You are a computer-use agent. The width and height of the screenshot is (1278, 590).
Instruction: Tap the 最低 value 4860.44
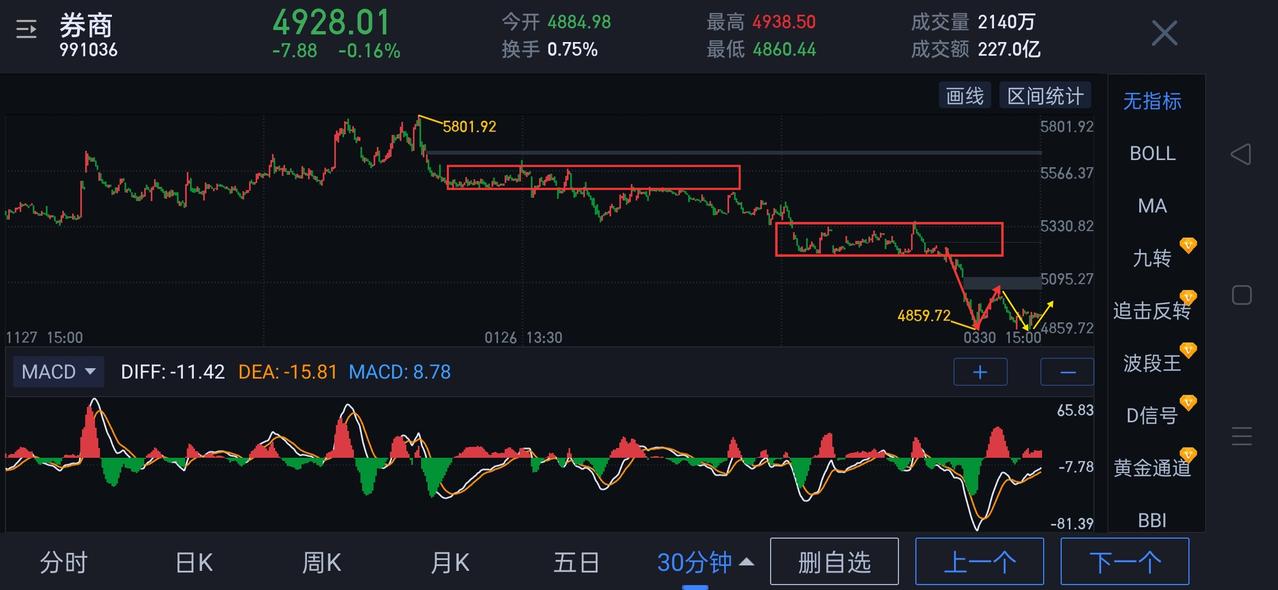pyautogui.click(x=784, y=49)
